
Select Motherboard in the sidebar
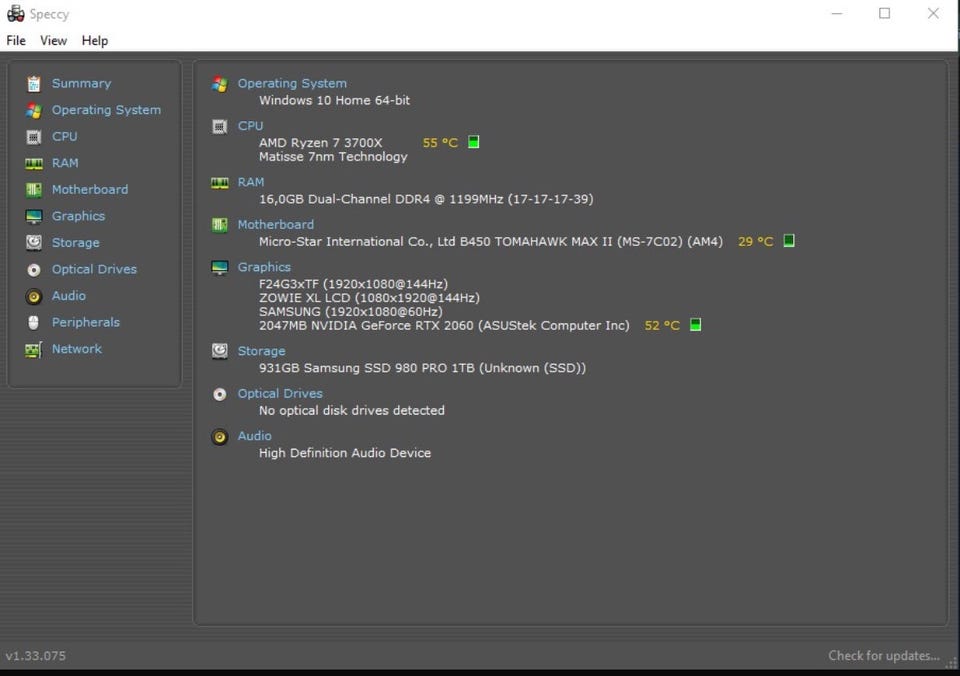click(90, 190)
